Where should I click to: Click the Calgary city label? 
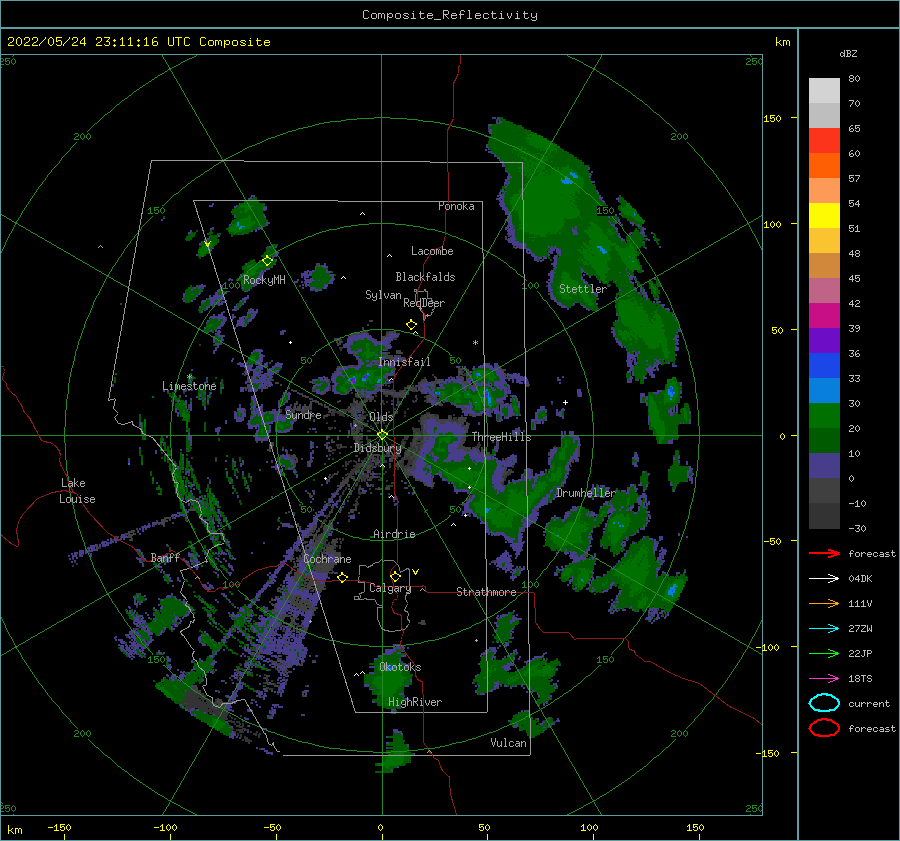click(390, 588)
